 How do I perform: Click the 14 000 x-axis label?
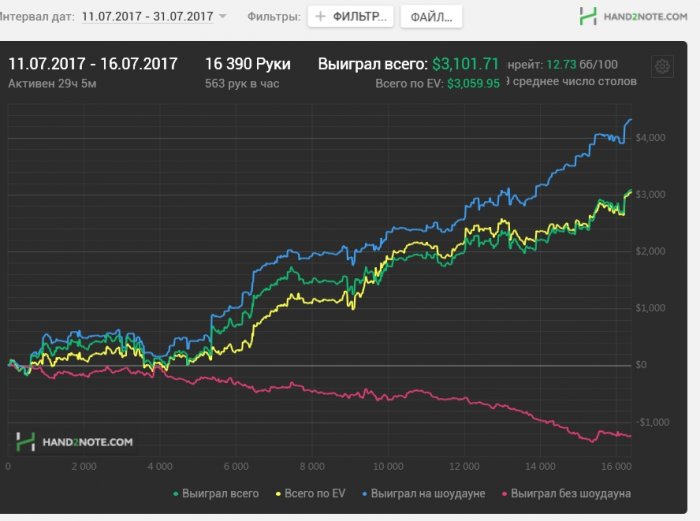coord(540,467)
